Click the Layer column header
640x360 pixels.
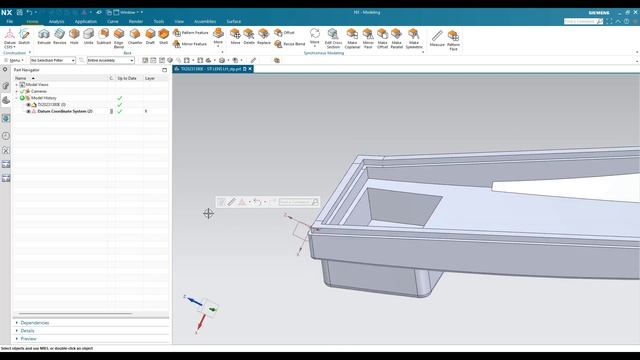[150, 78]
